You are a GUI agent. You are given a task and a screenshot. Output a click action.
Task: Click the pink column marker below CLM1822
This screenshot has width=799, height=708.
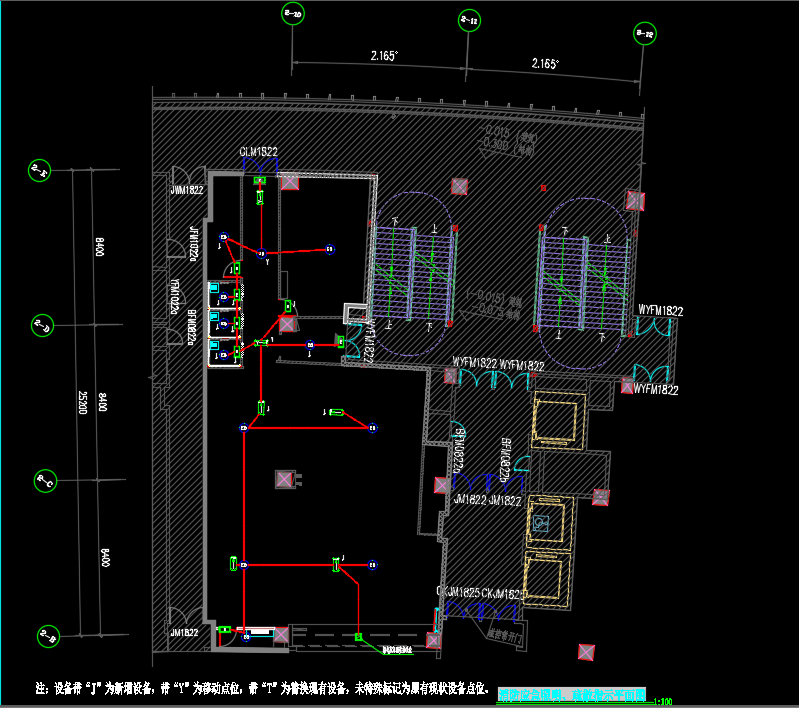pyautogui.click(x=289, y=182)
